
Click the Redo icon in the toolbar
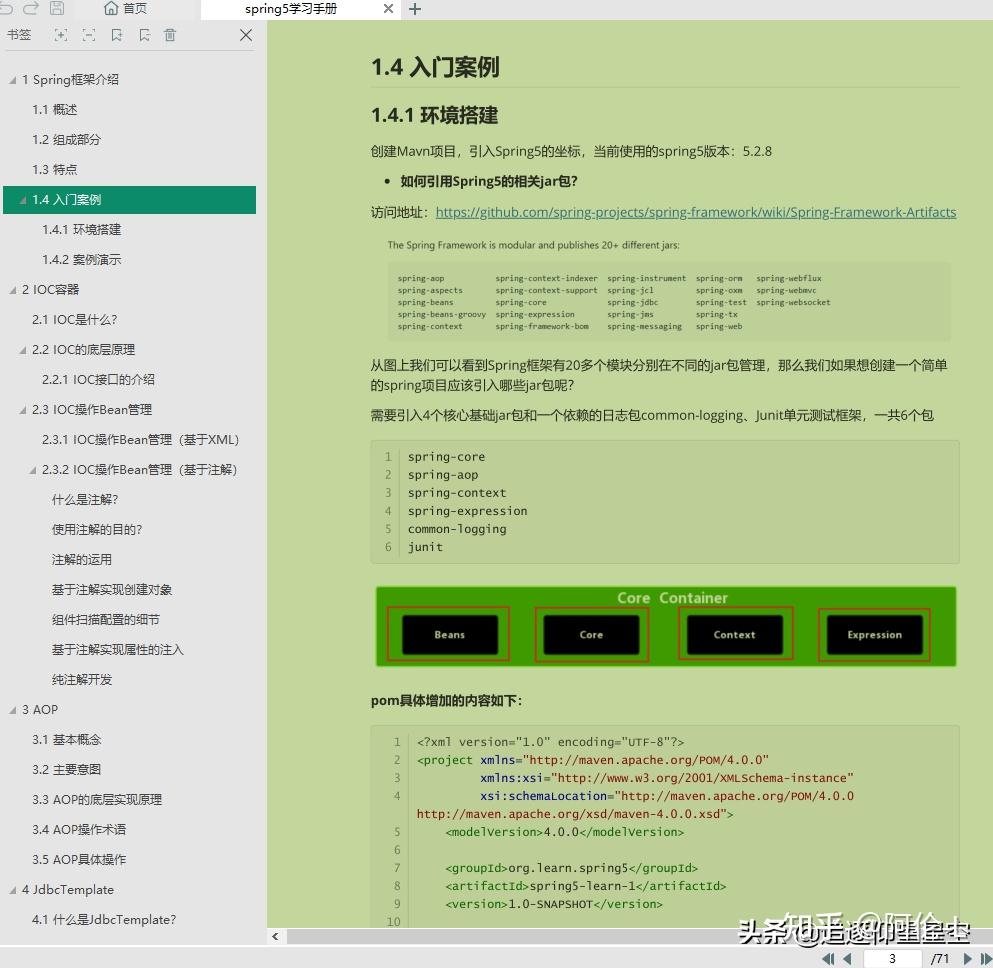point(30,9)
